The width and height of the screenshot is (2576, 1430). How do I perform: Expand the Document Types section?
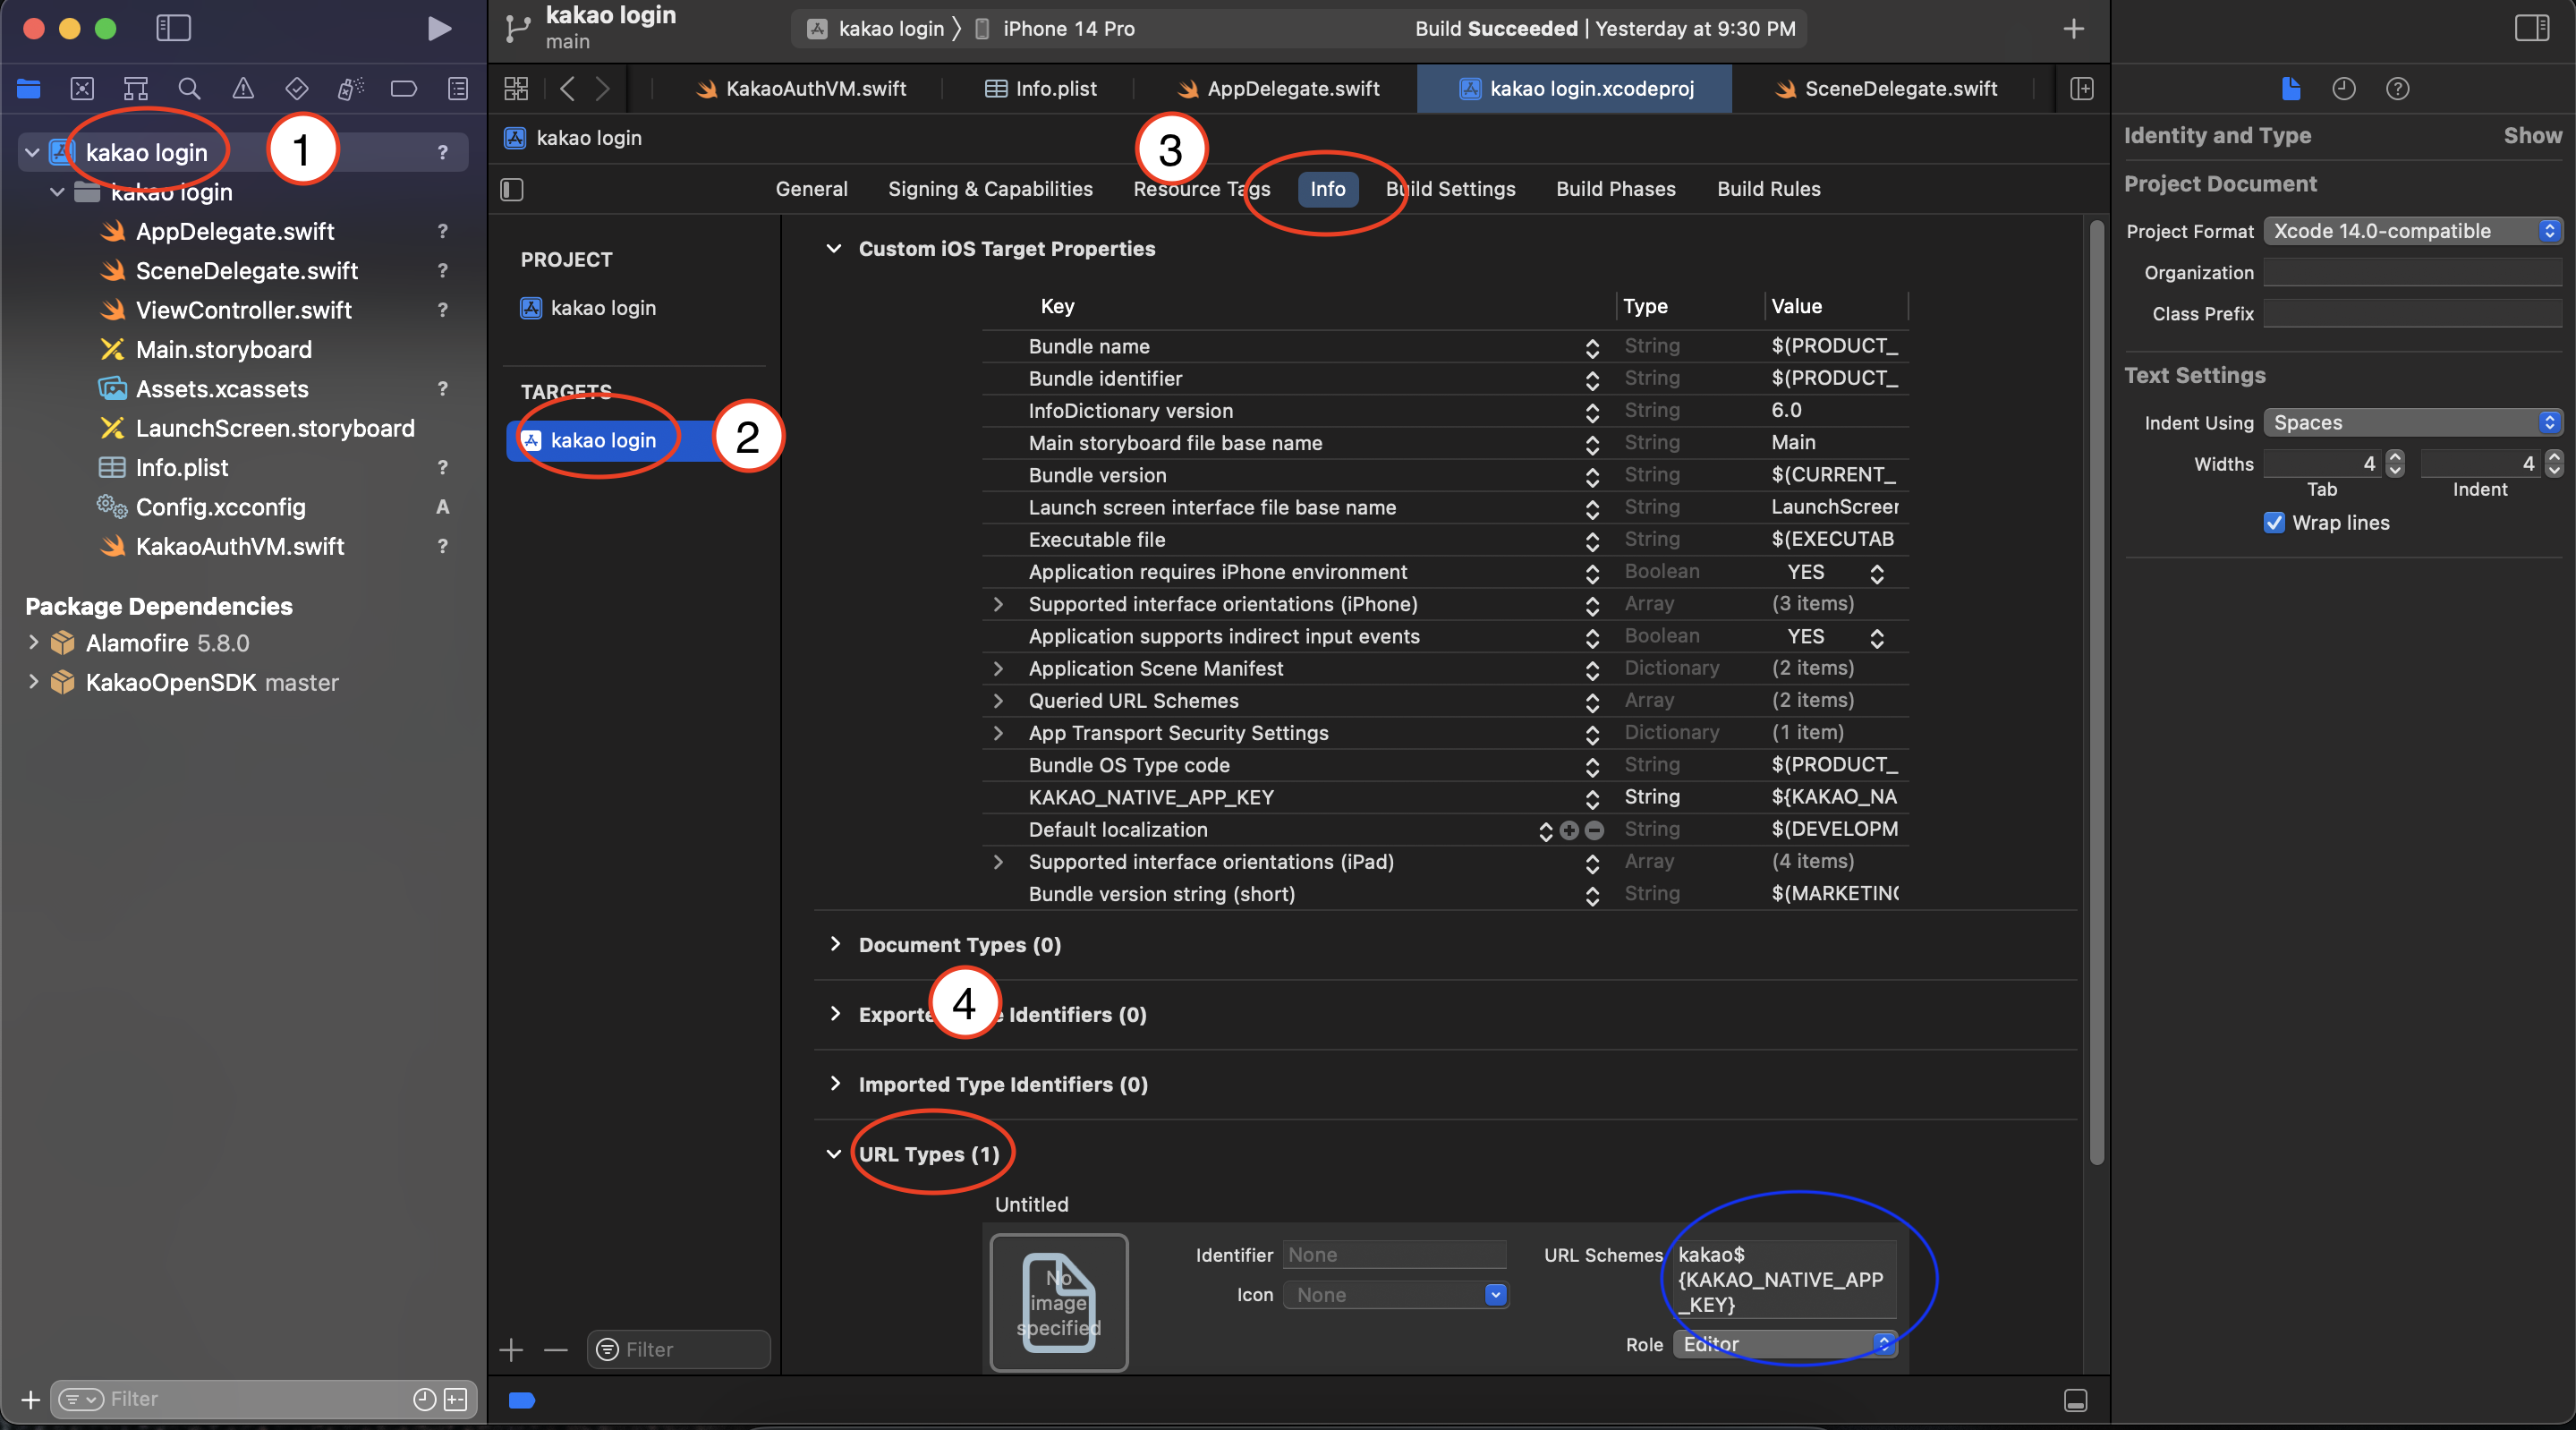[835, 944]
